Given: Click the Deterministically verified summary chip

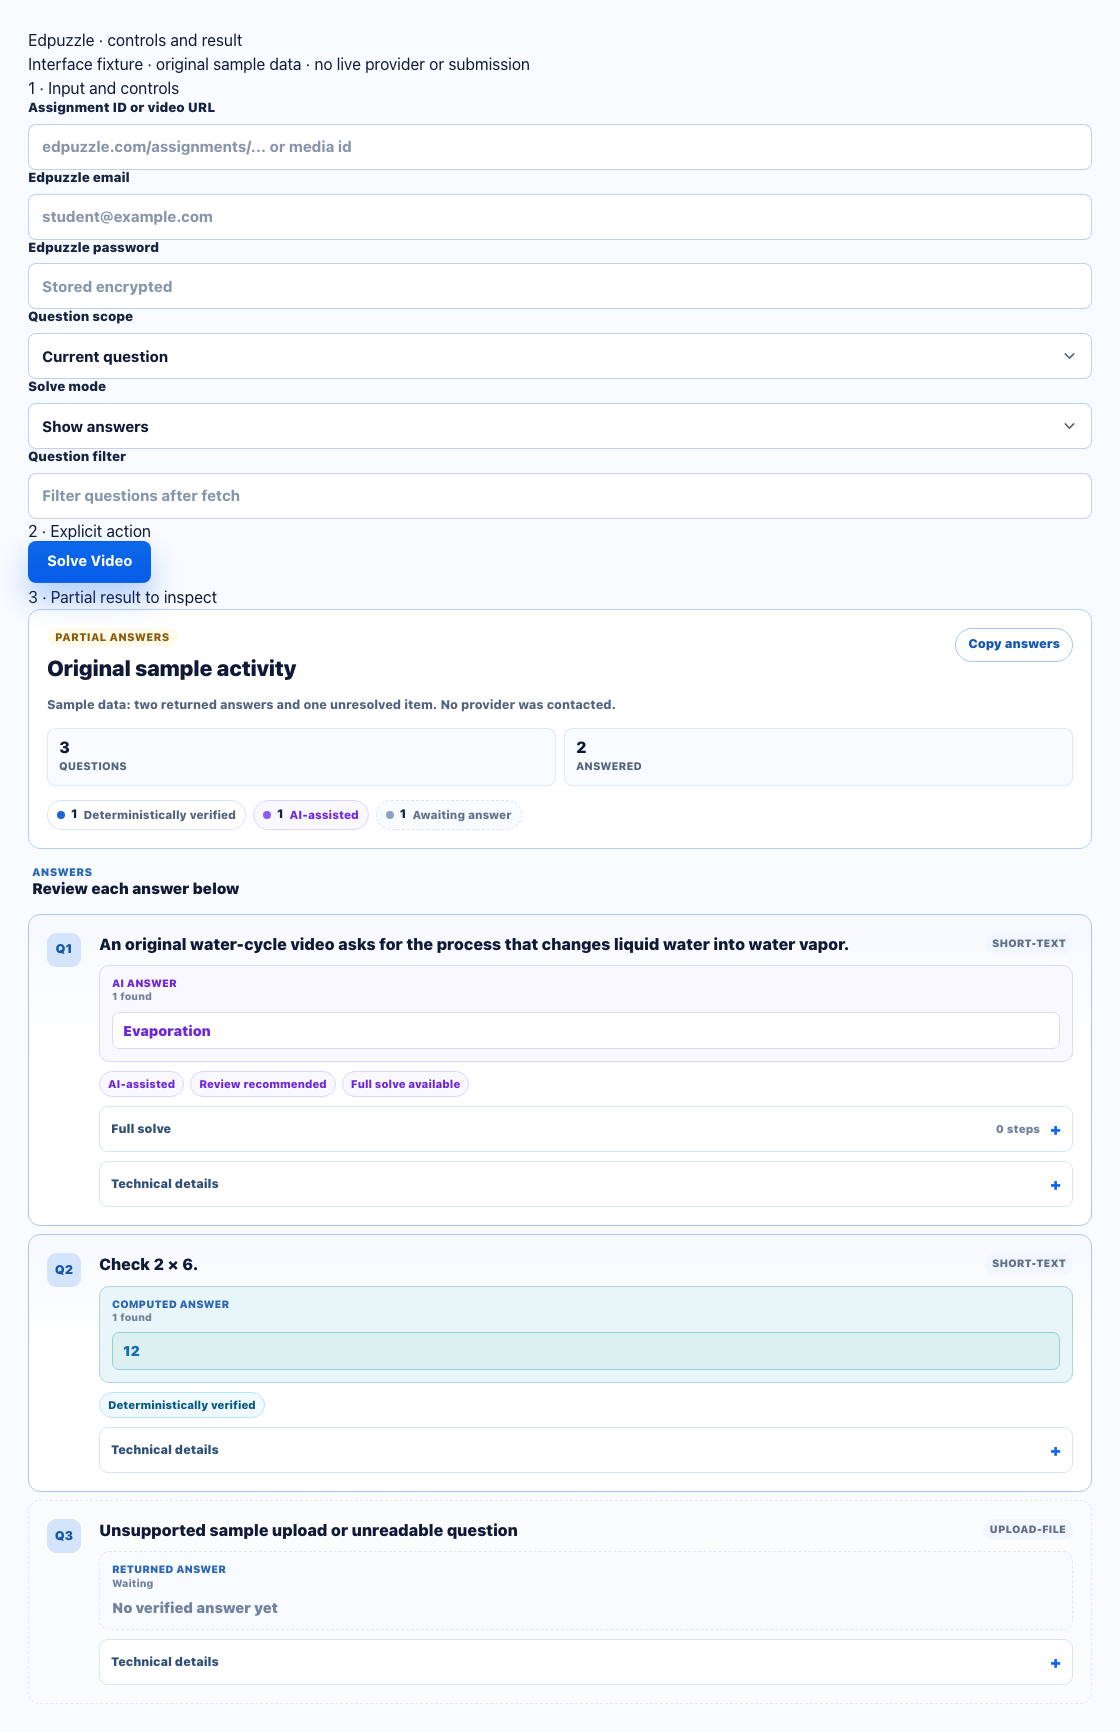Looking at the screenshot, I should (x=146, y=815).
